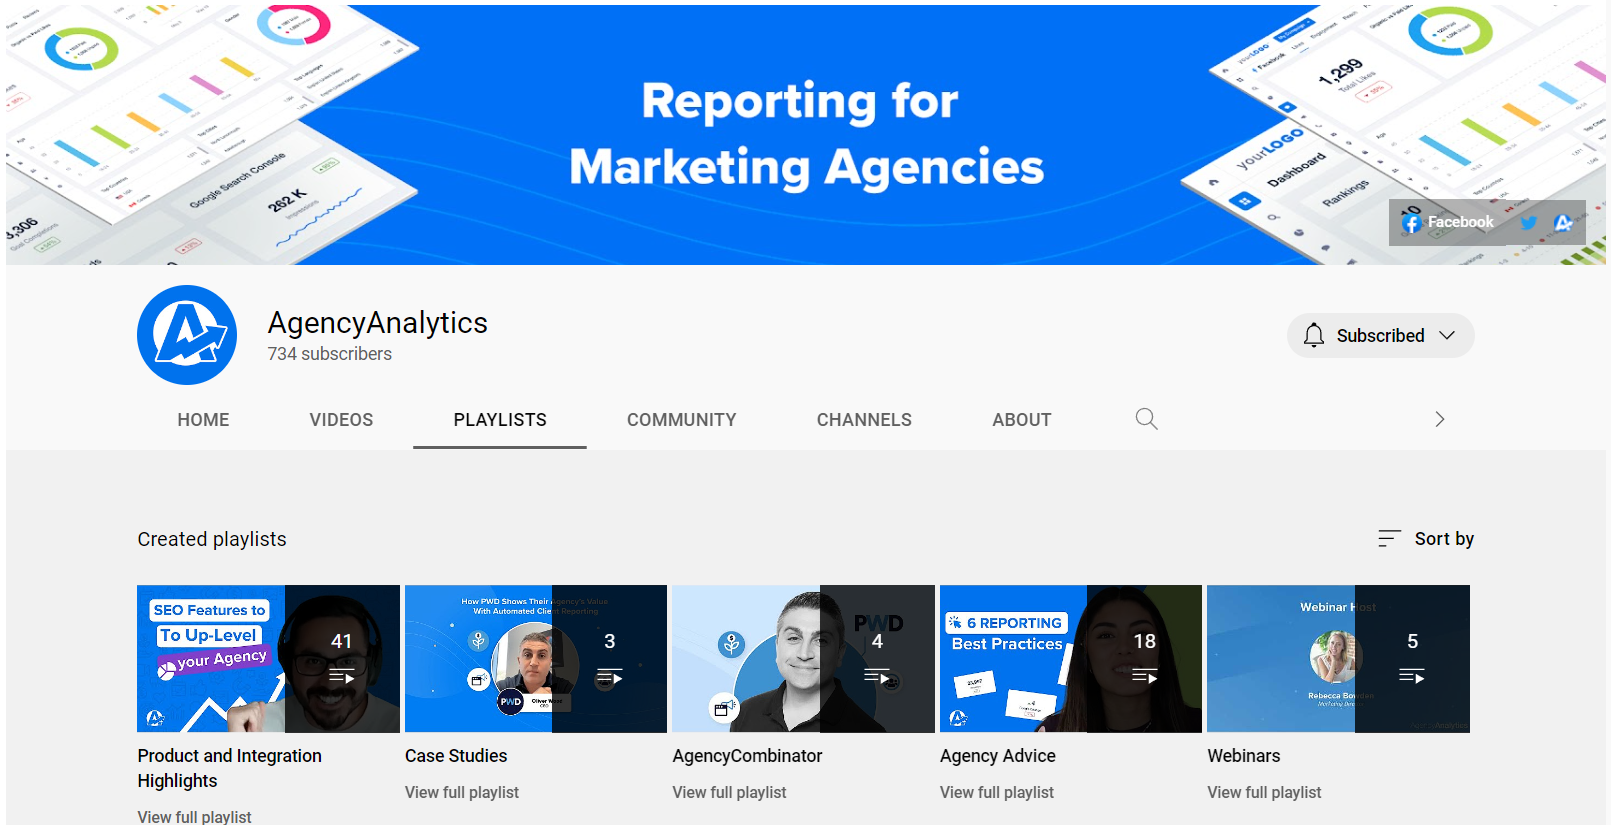
Task: Open the AgencyCombinator playlist thumbnail
Action: tap(803, 659)
